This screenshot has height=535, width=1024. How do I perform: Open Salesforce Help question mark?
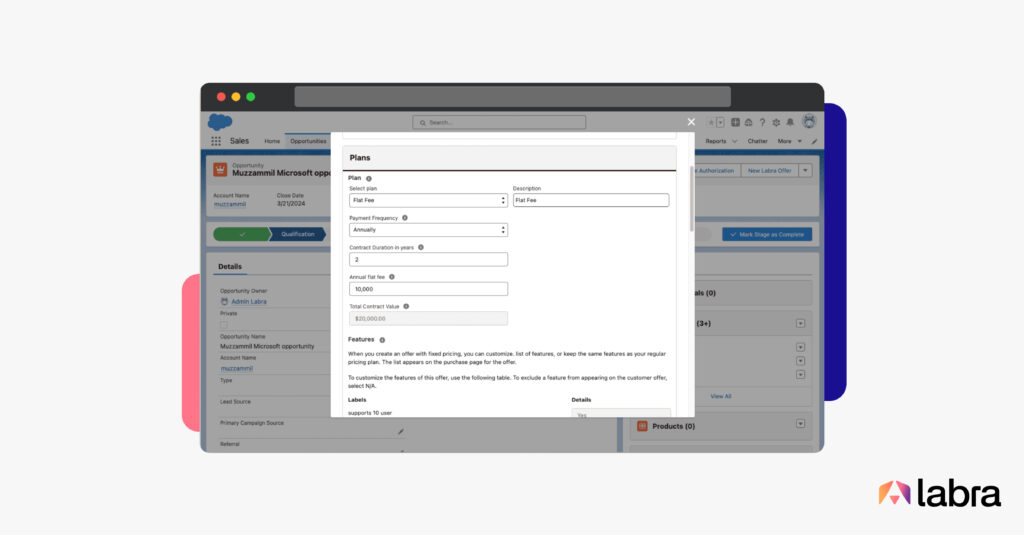coord(762,122)
